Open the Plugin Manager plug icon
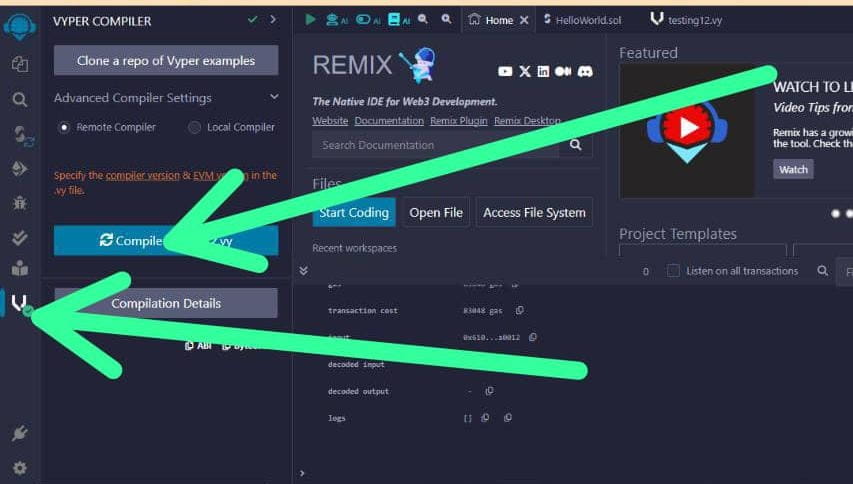This screenshot has width=853, height=484. pos(19,434)
